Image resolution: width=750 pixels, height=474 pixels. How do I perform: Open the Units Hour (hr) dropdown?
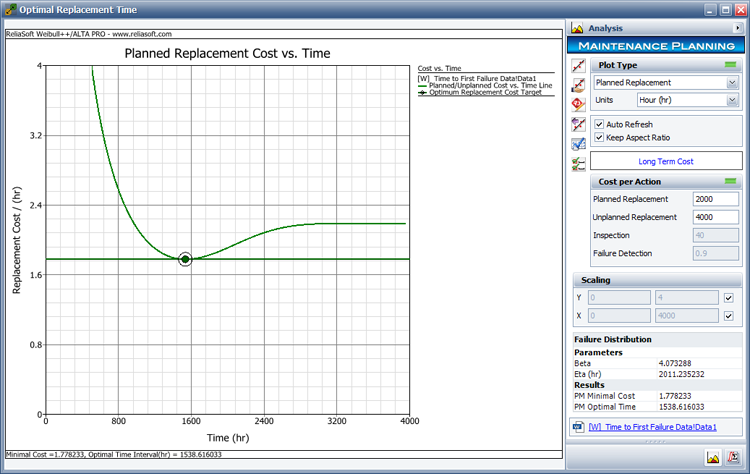(x=732, y=100)
